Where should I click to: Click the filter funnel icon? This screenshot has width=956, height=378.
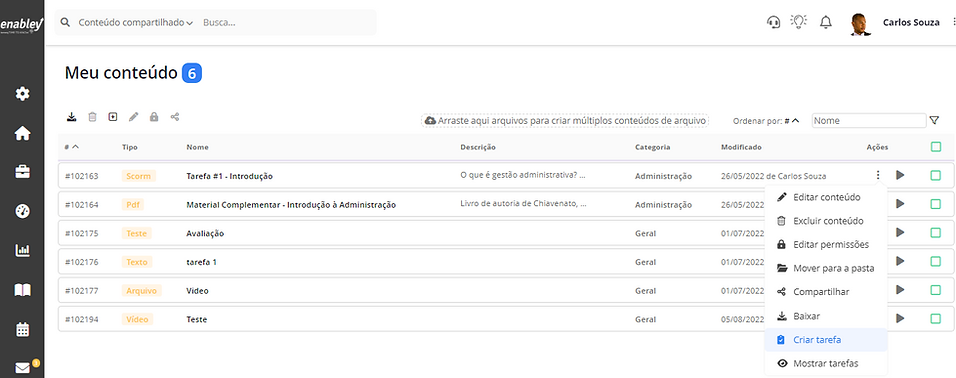point(935,120)
